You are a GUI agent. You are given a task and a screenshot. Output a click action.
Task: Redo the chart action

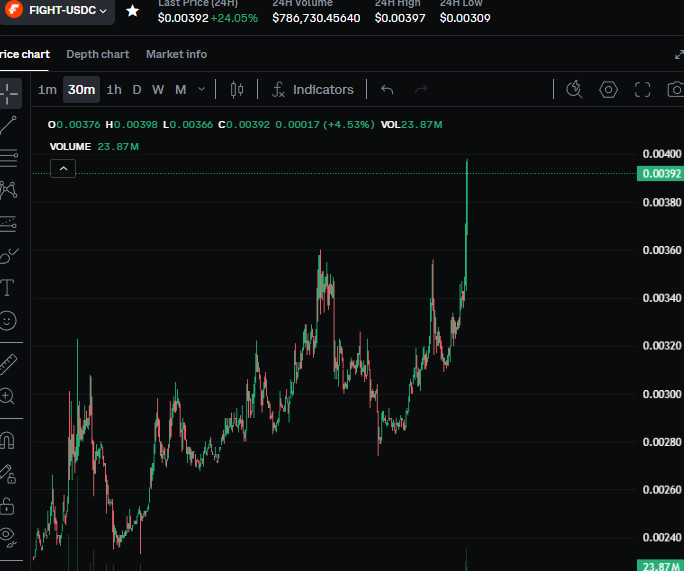[x=421, y=89]
